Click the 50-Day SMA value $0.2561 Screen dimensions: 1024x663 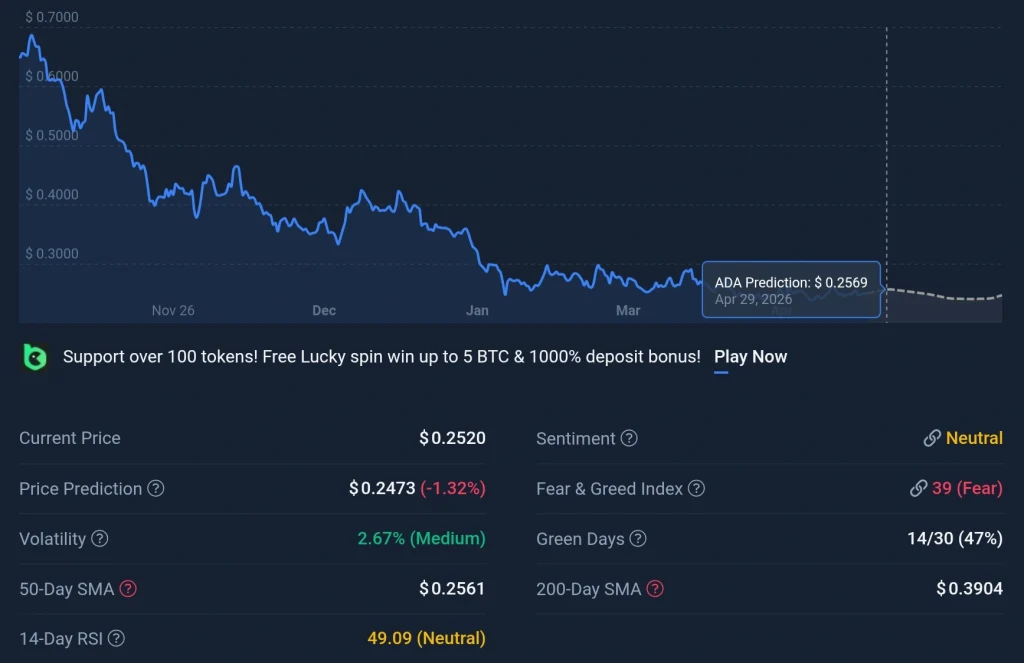click(453, 589)
